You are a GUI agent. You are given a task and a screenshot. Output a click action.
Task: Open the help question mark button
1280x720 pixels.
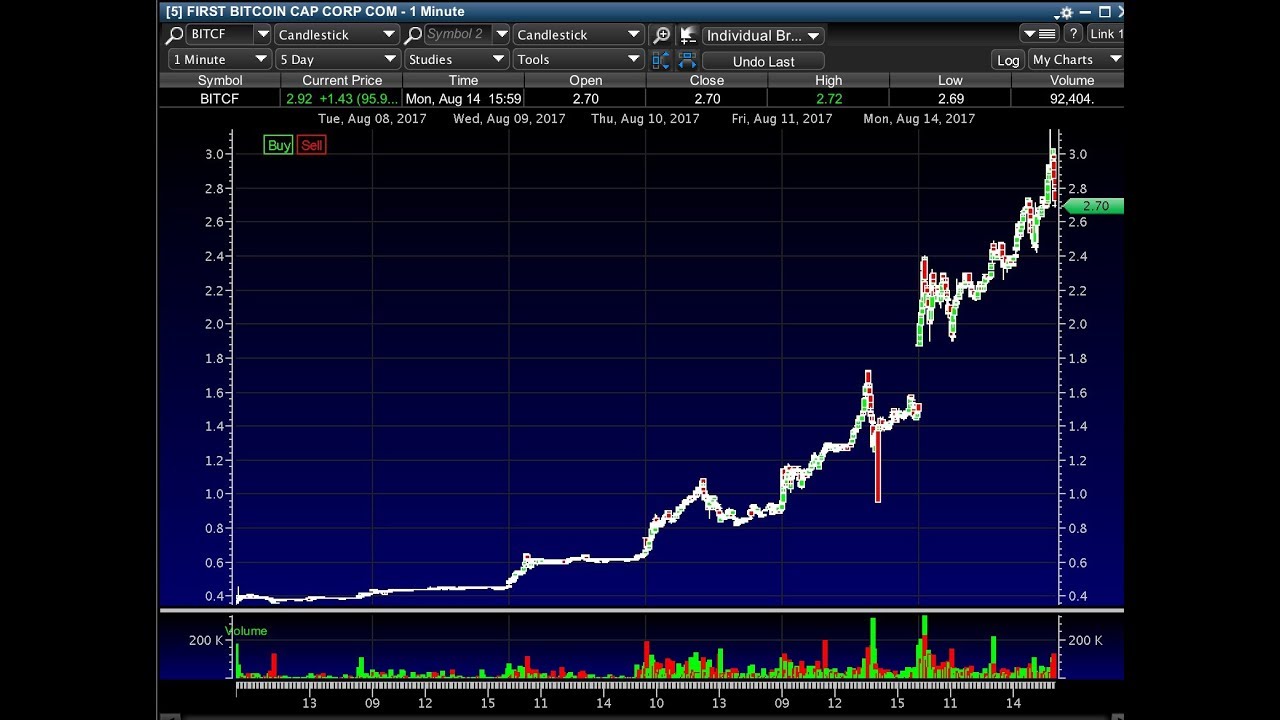[x=1073, y=34]
